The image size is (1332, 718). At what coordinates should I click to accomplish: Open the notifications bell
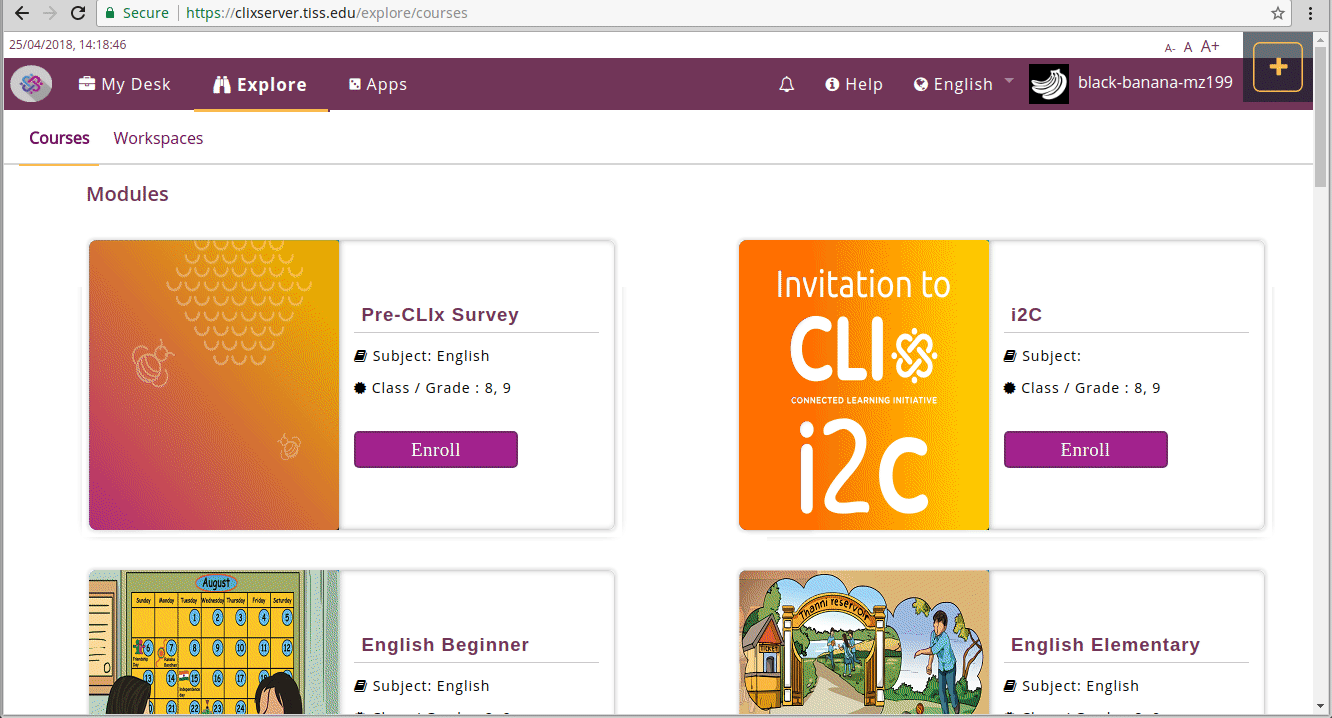coord(786,85)
